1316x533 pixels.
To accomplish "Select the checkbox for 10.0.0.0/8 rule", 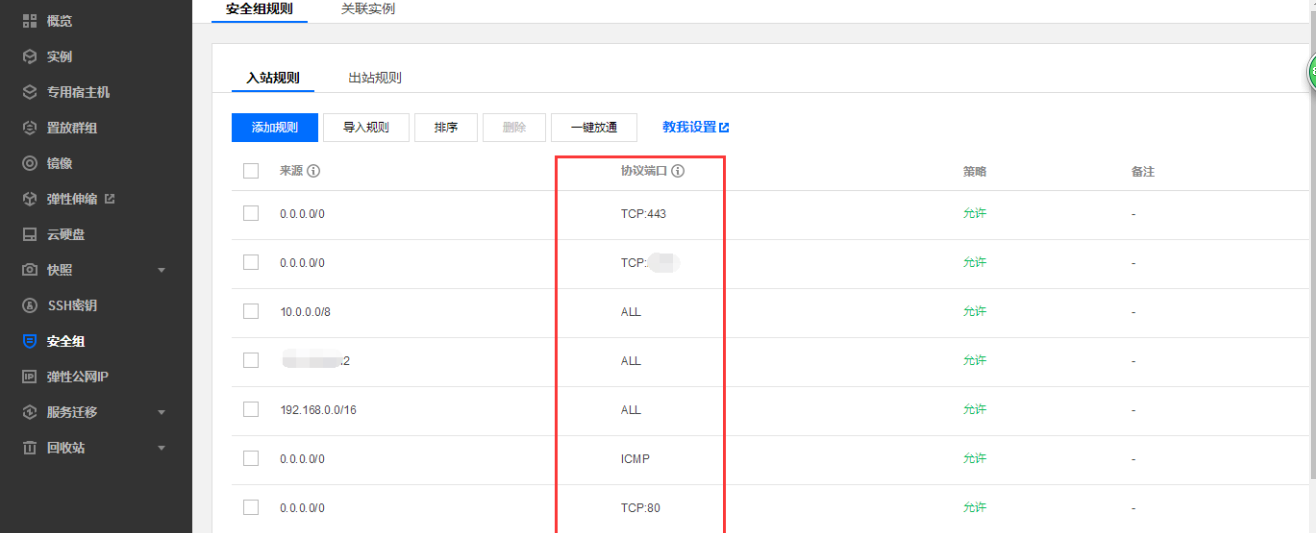I will pyautogui.click(x=251, y=311).
